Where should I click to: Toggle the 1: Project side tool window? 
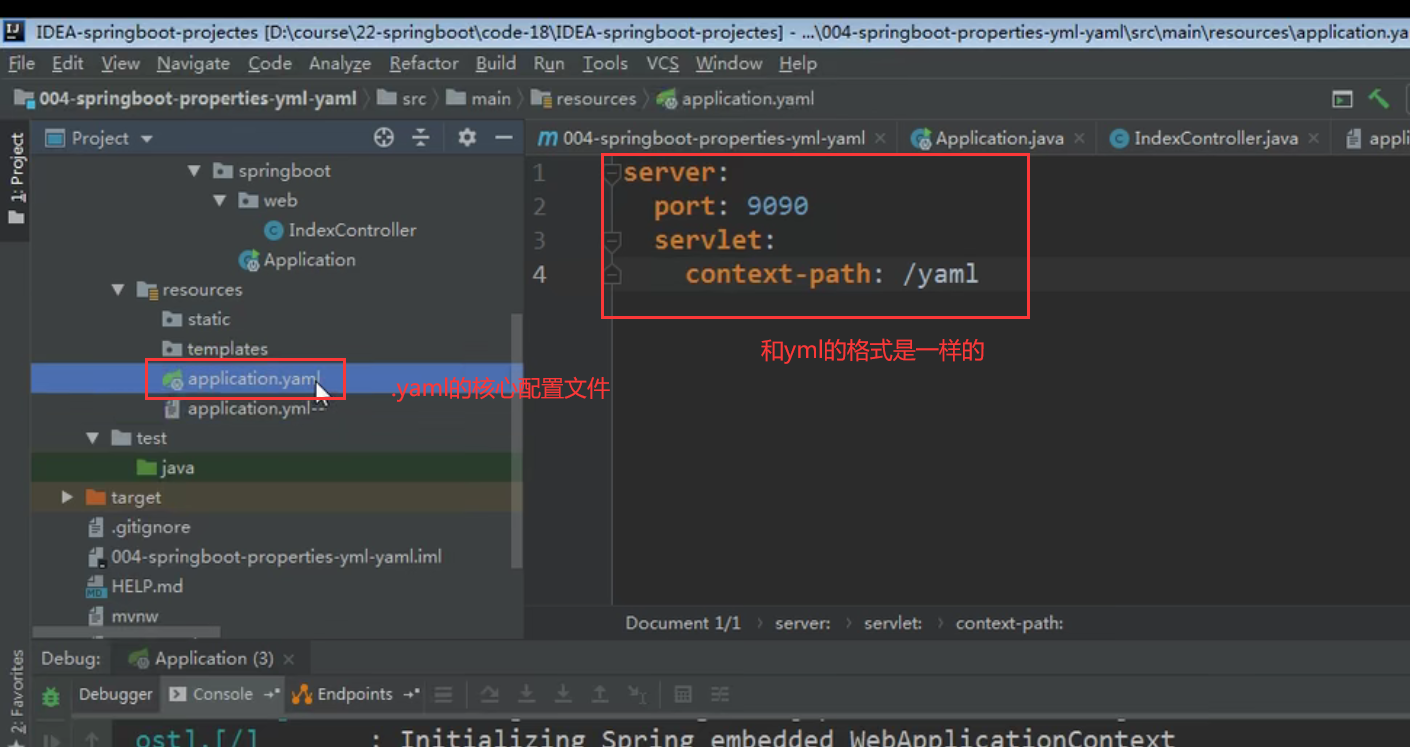16,180
